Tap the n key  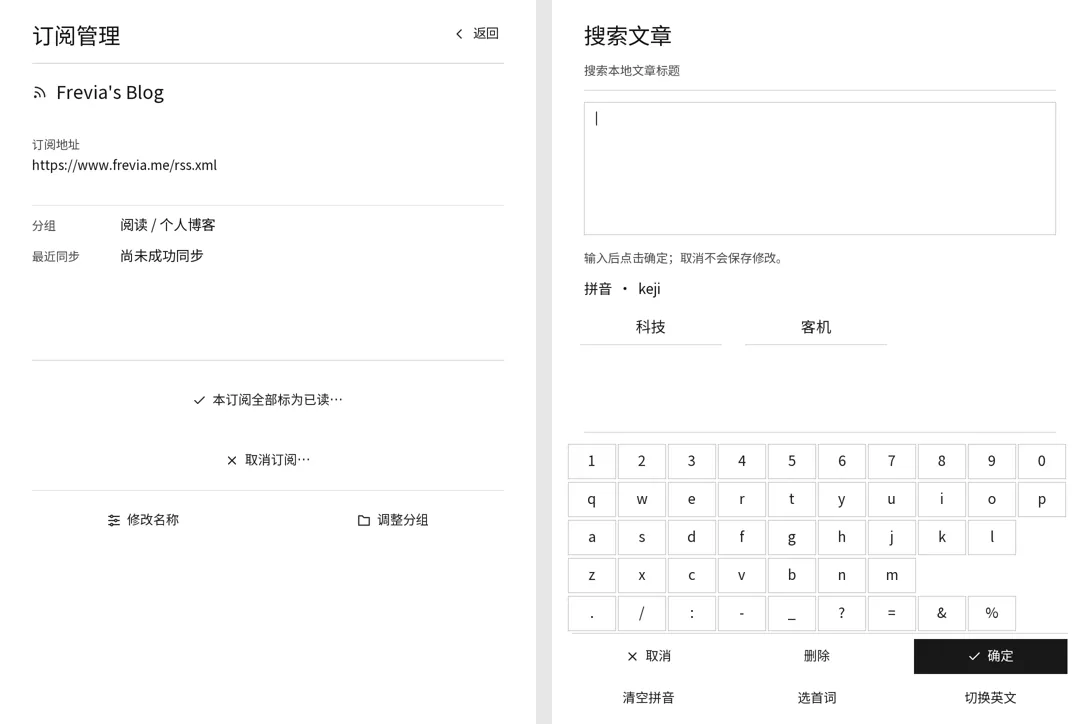pyautogui.click(x=842, y=575)
